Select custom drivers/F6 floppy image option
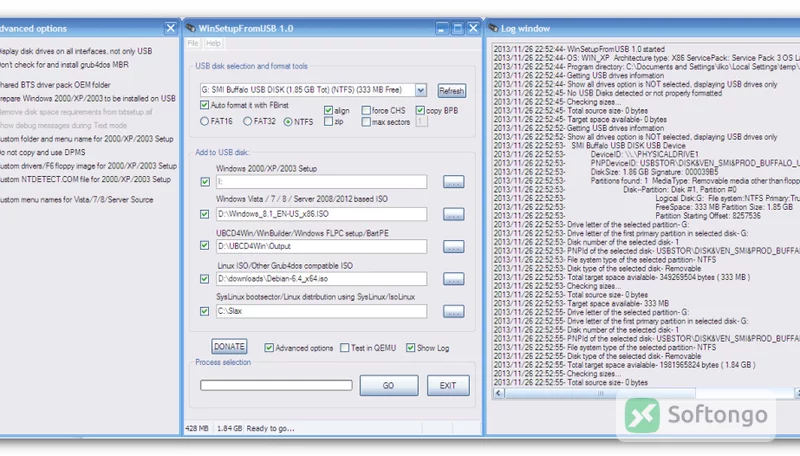The width and height of the screenshot is (800, 456). (88, 166)
